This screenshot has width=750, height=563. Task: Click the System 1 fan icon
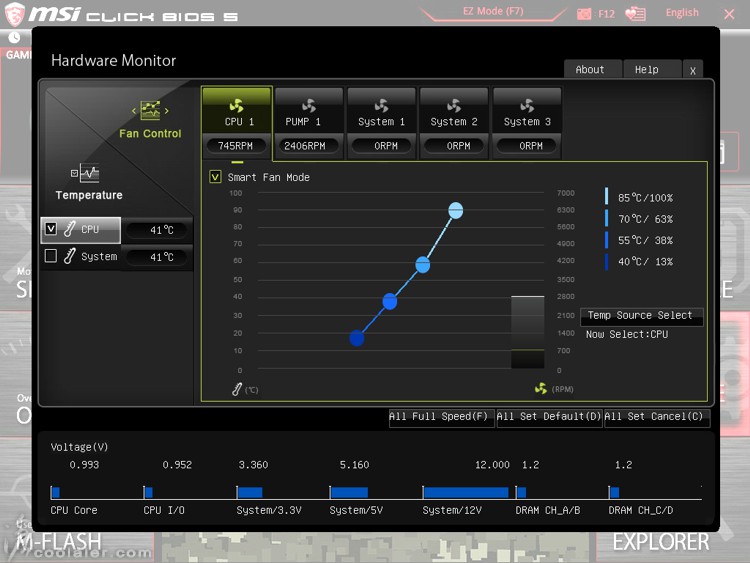tap(381, 105)
